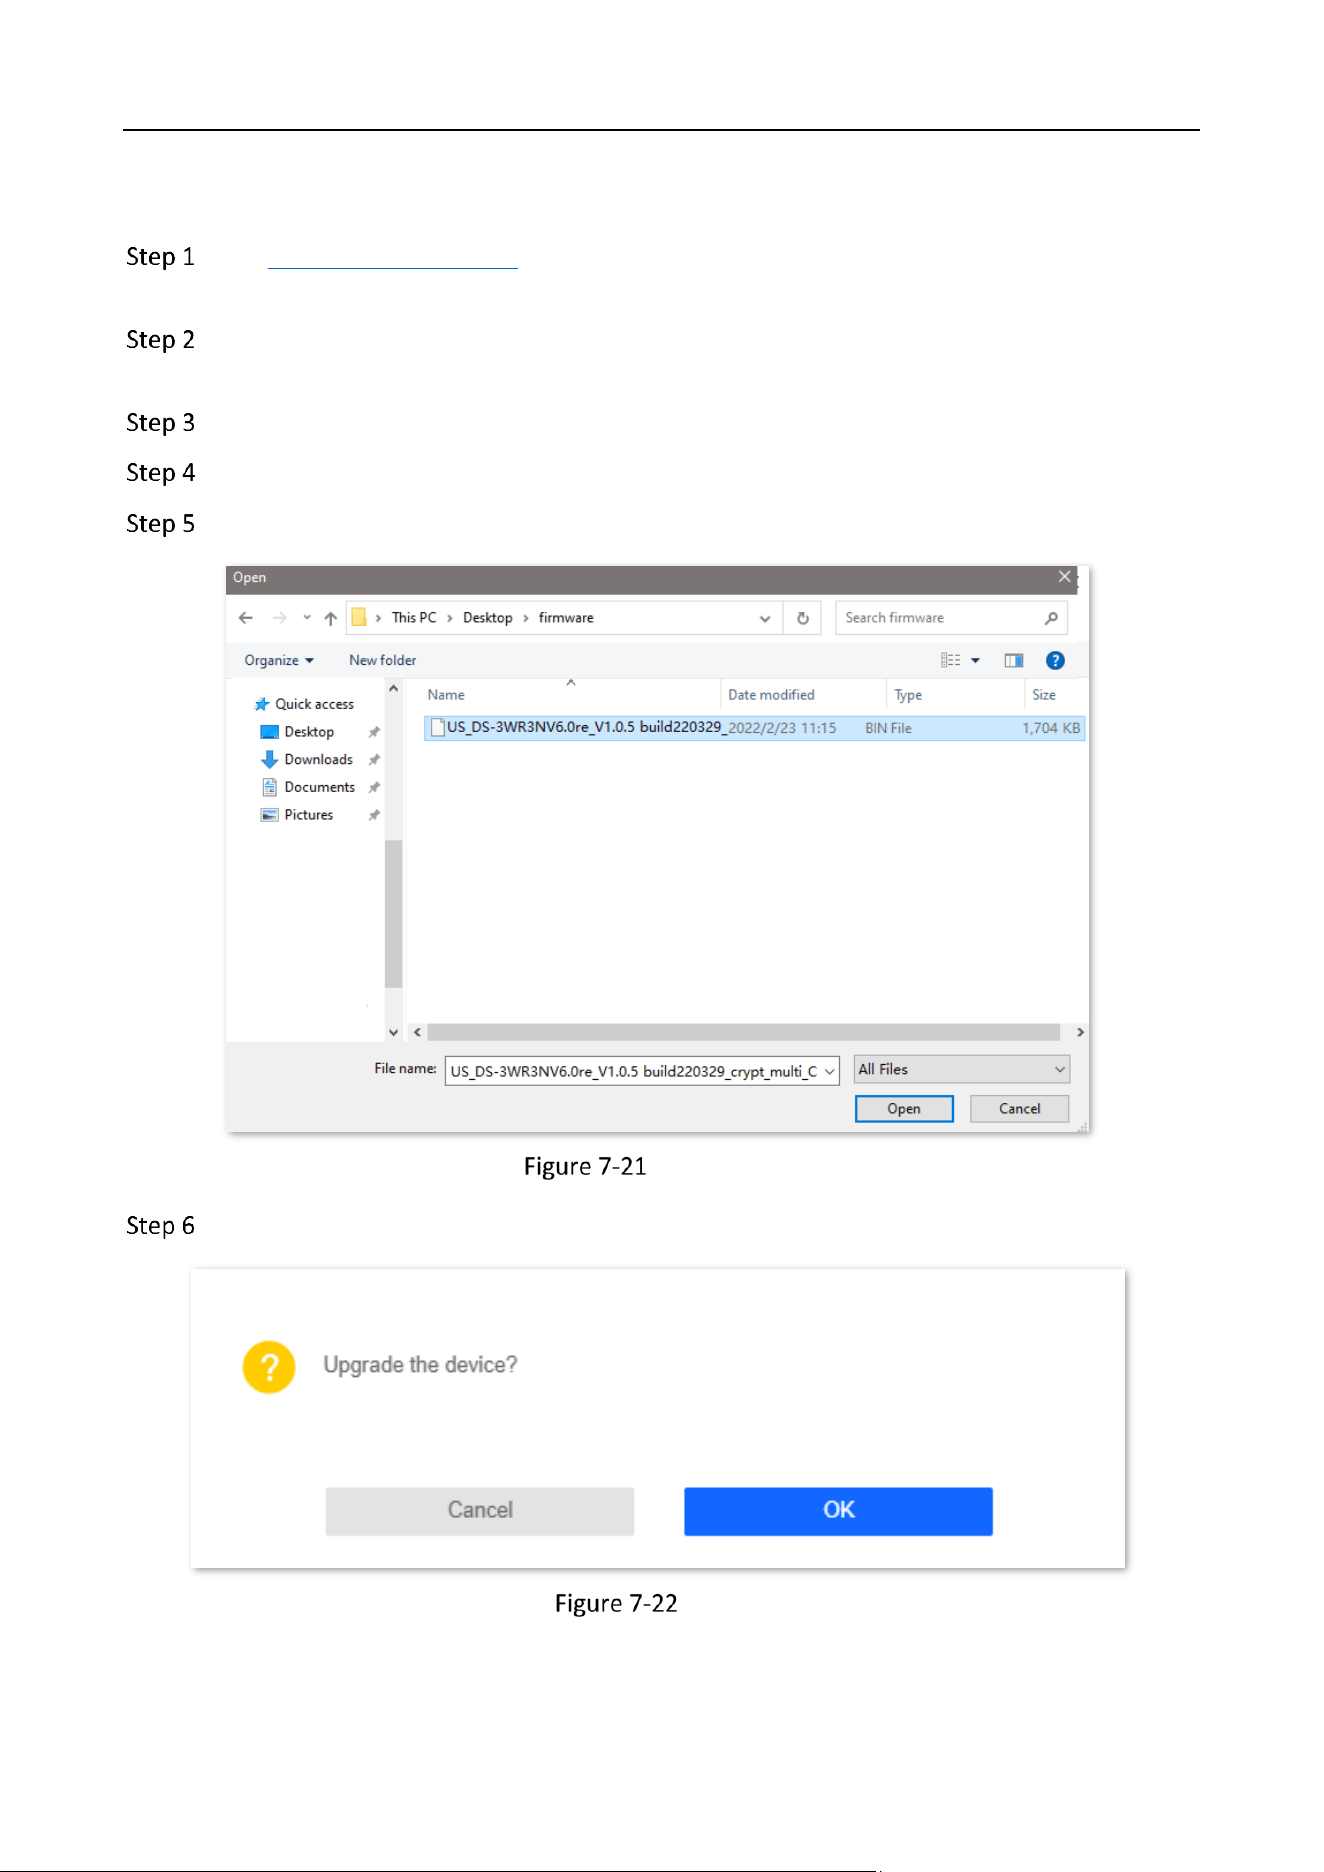1324x1872 pixels.
Task: Go up one folder level arrow
Action: (330, 618)
